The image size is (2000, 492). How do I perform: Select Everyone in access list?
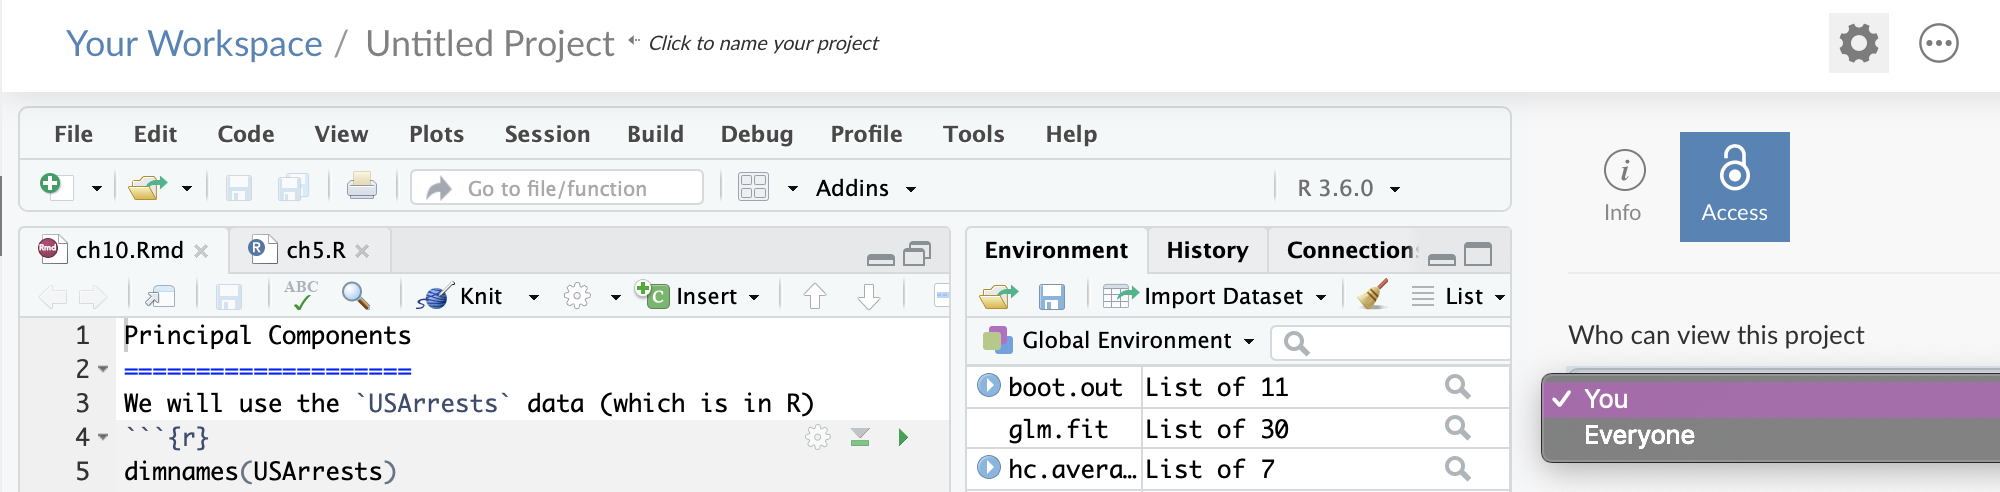tap(1639, 435)
